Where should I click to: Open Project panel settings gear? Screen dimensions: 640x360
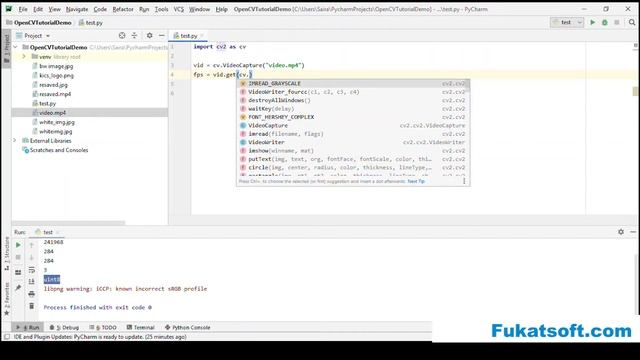(149, 36)
